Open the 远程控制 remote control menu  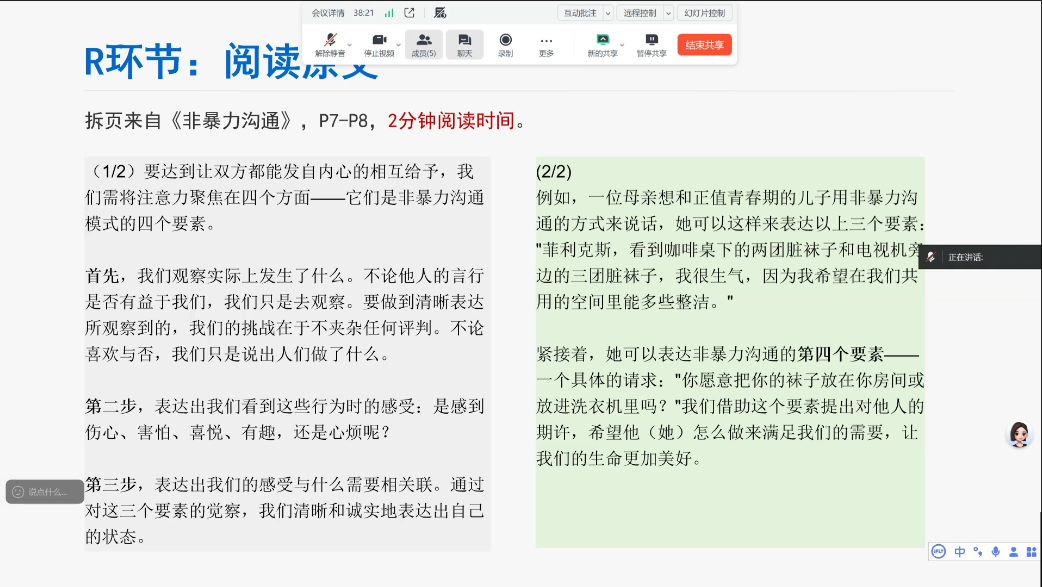(640, 13)
